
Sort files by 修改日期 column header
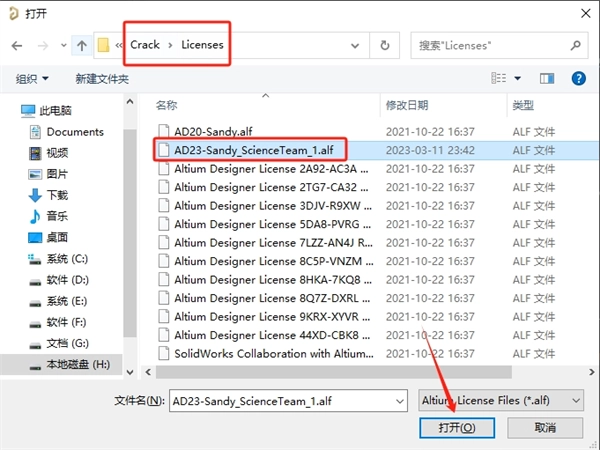tap(407, 105)
